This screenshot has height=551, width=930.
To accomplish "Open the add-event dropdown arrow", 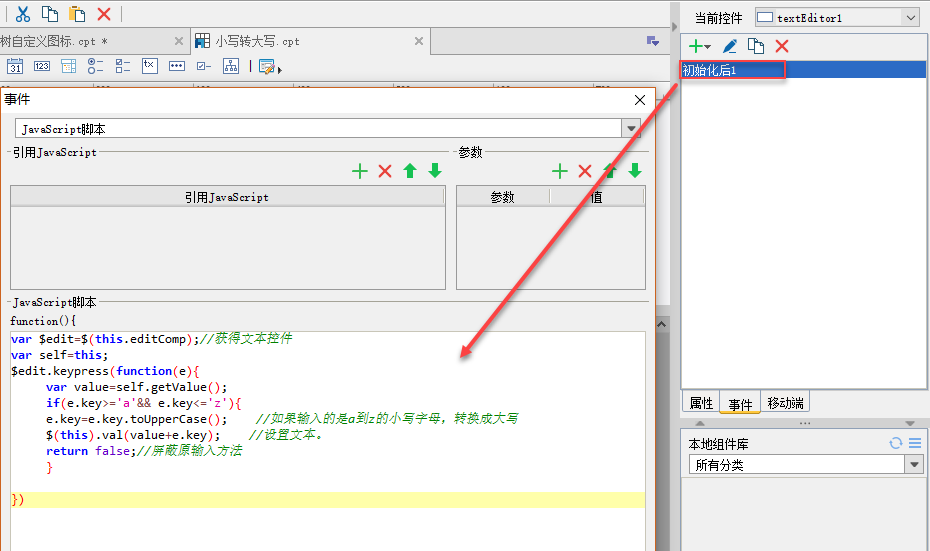I will [708, 47].
